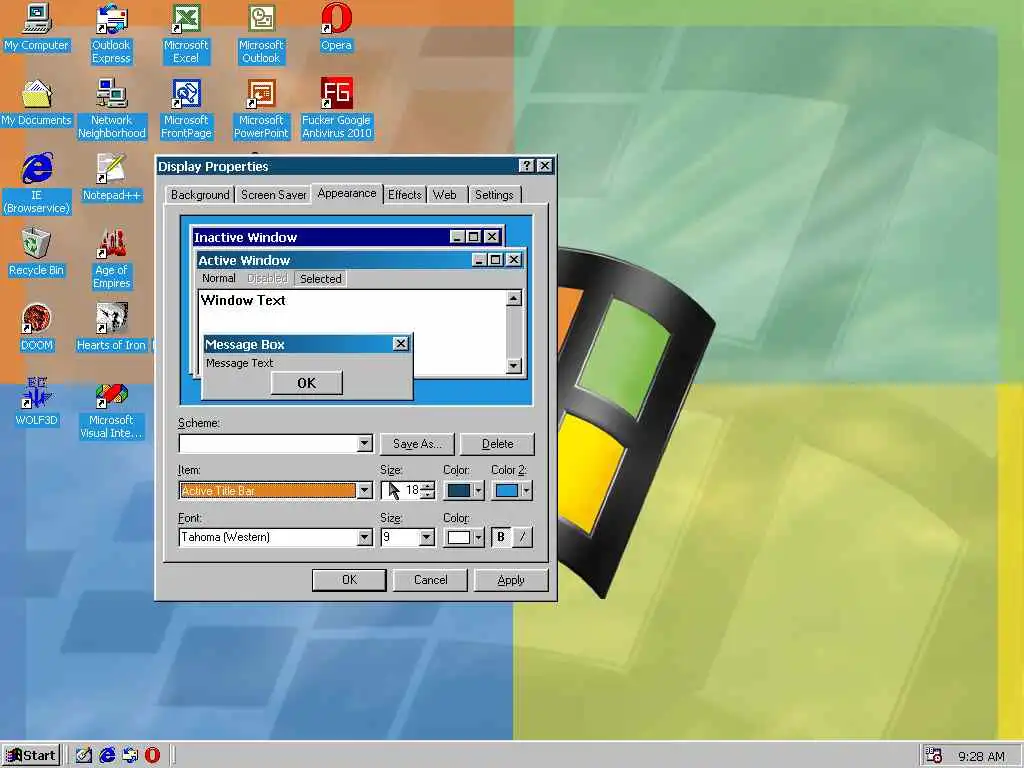Click the item Size field showing 18
Viewport: 1024px width, 768px height.
pos(402,490)
